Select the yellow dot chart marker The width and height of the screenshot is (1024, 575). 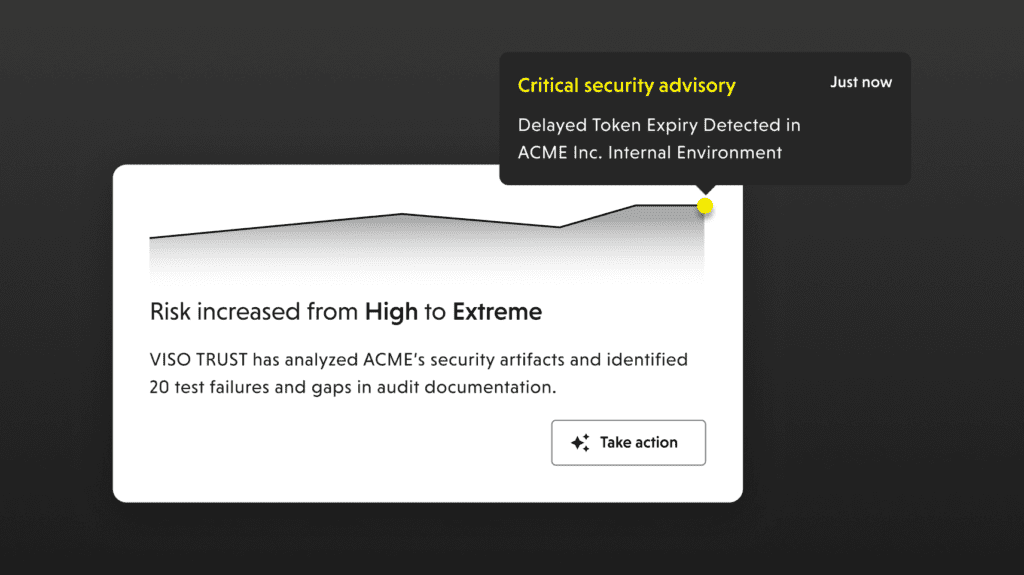(705, 206)
